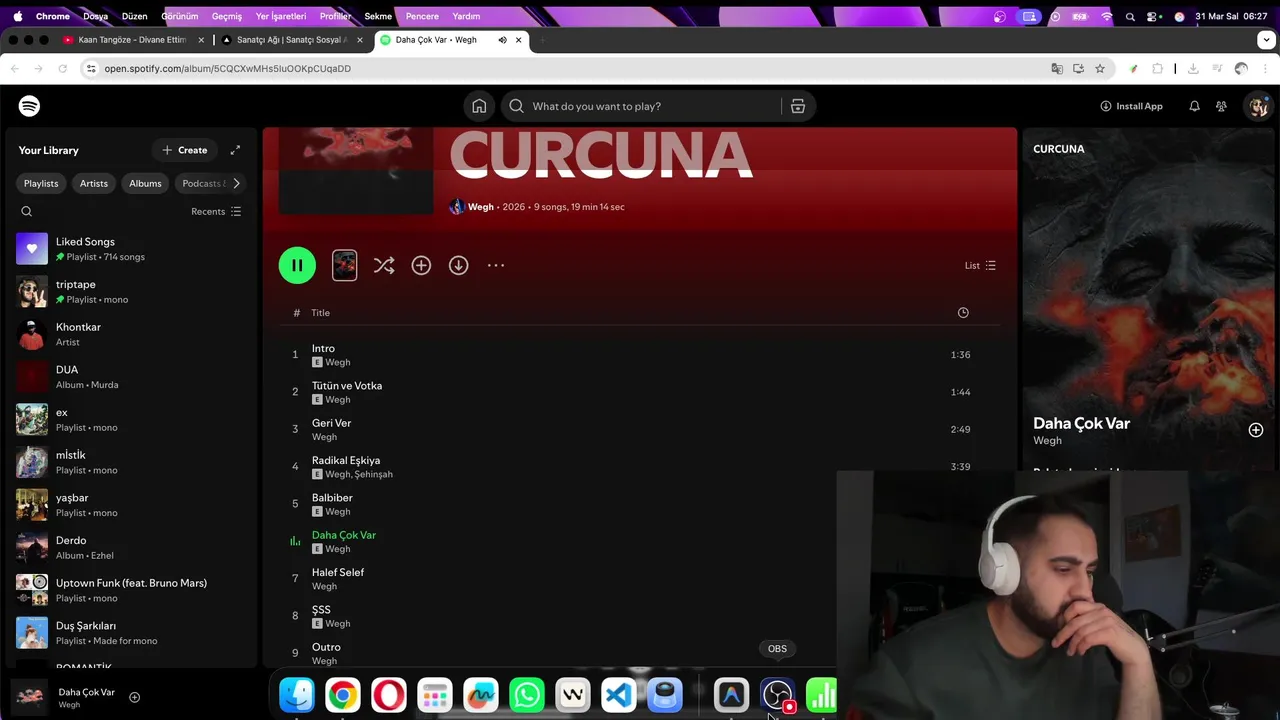Screen dimensions: 1280x720
Task: Open the Profiller menu
Action: (335, 16)
